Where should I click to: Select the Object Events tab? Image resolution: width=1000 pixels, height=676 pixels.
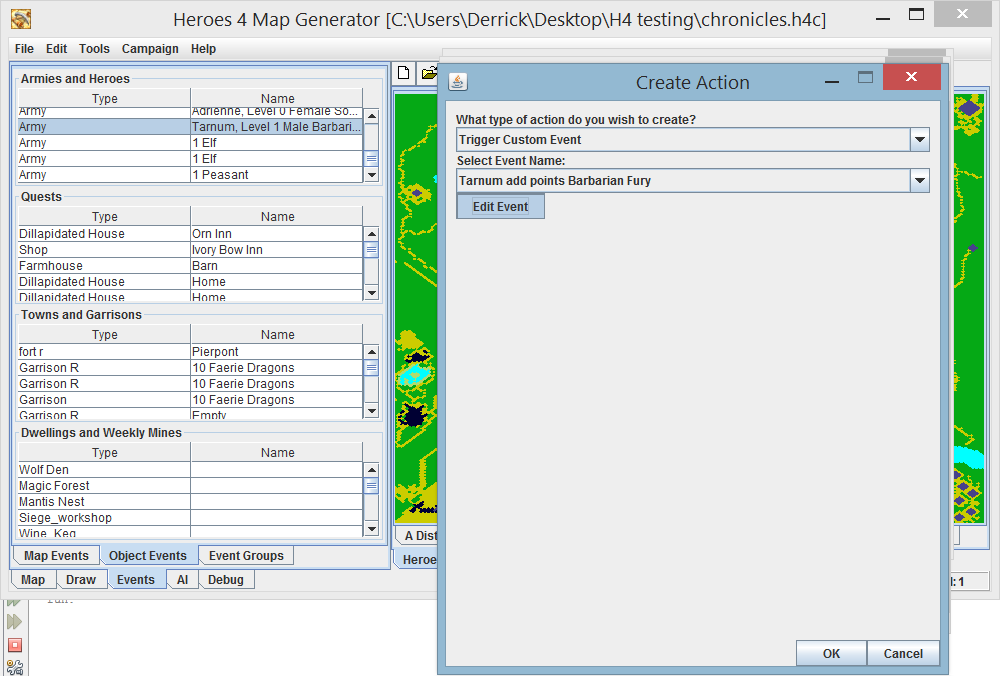[148, 555]
